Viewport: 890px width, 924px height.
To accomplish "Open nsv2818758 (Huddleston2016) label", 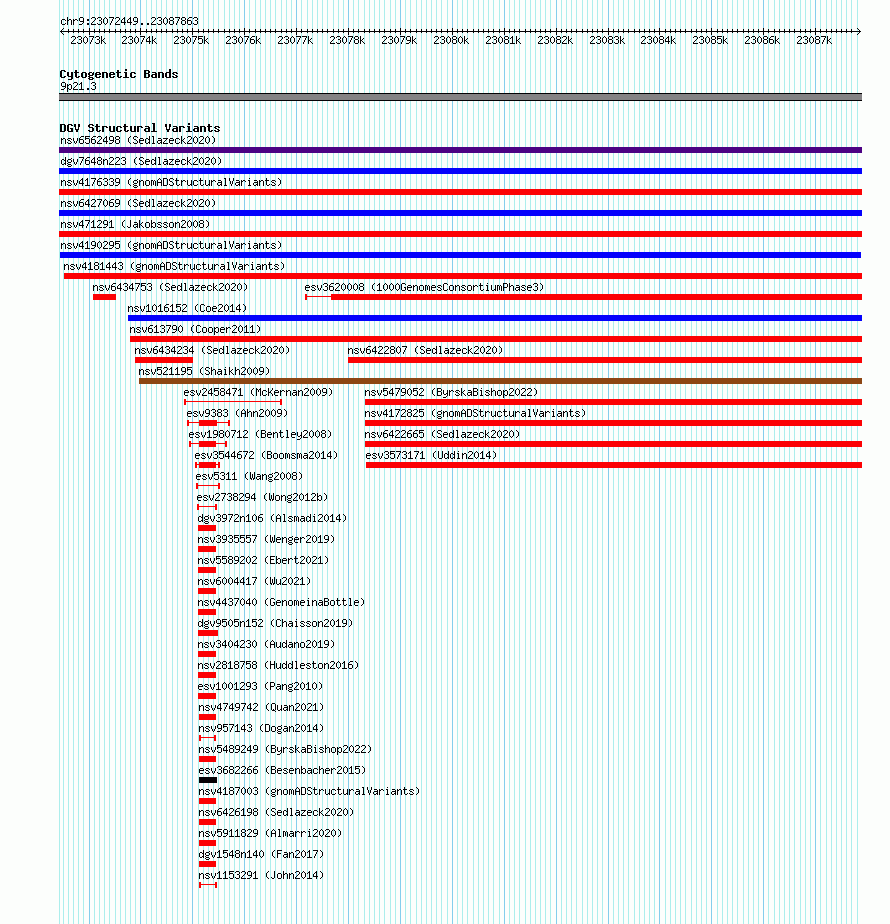I will pos(278,665).
